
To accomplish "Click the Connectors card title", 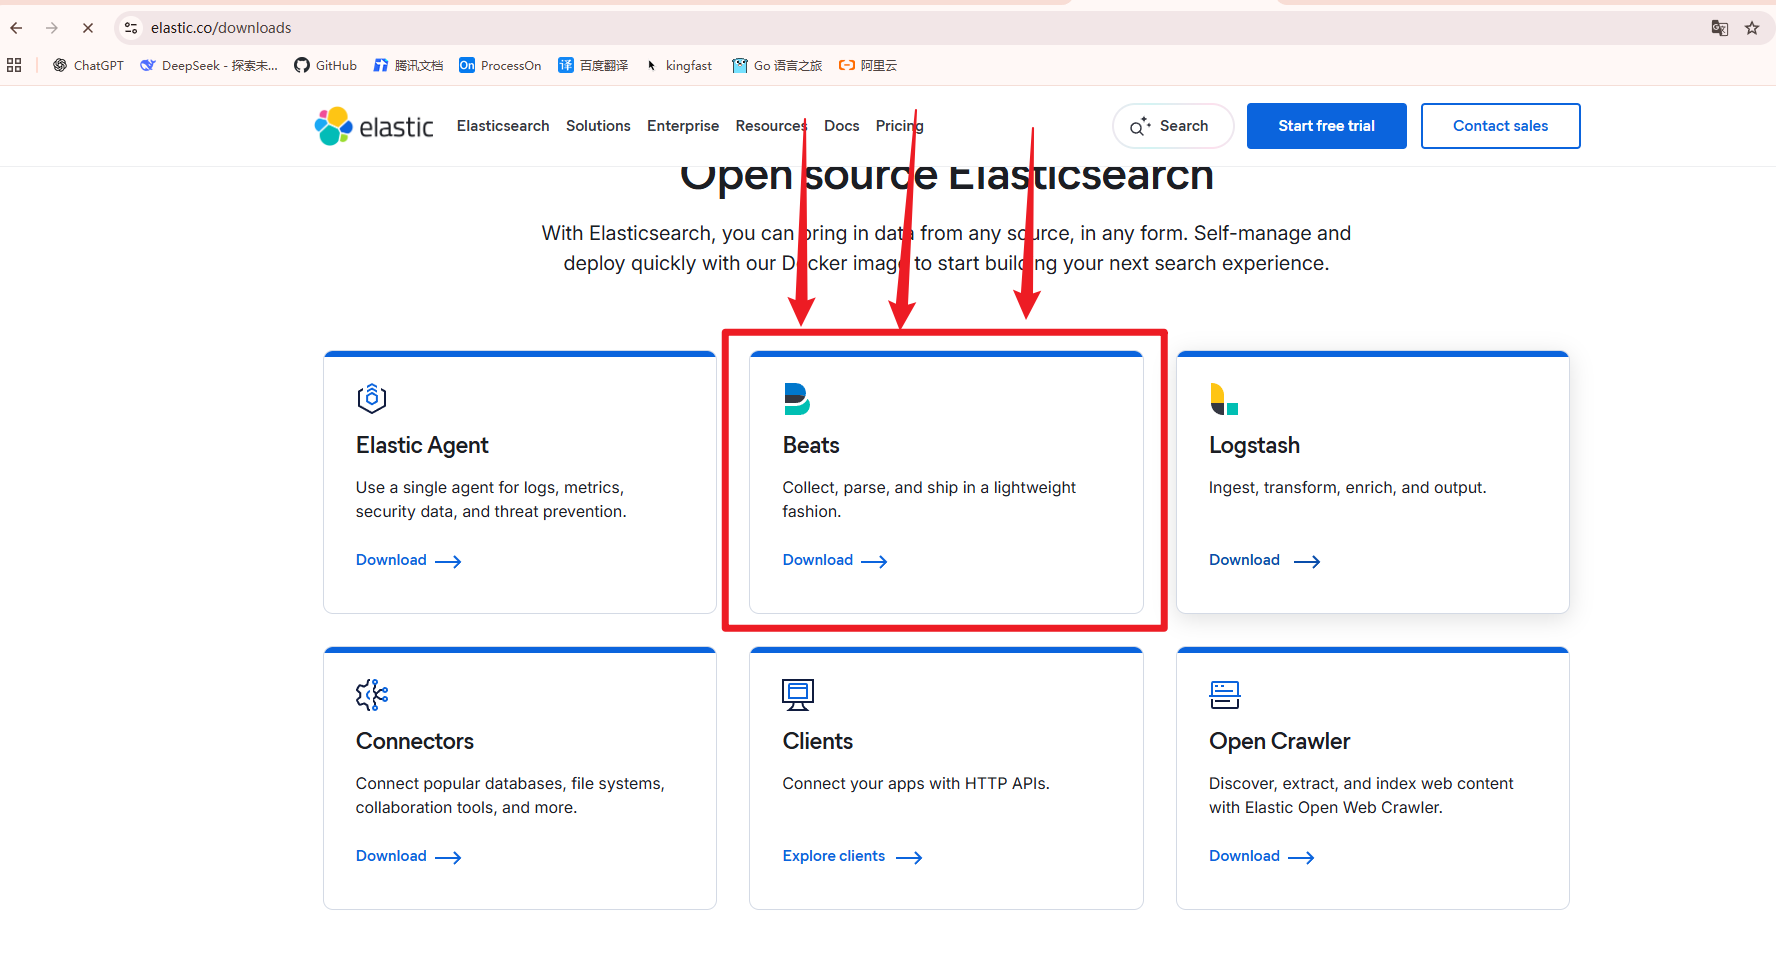I will point(415,741).
